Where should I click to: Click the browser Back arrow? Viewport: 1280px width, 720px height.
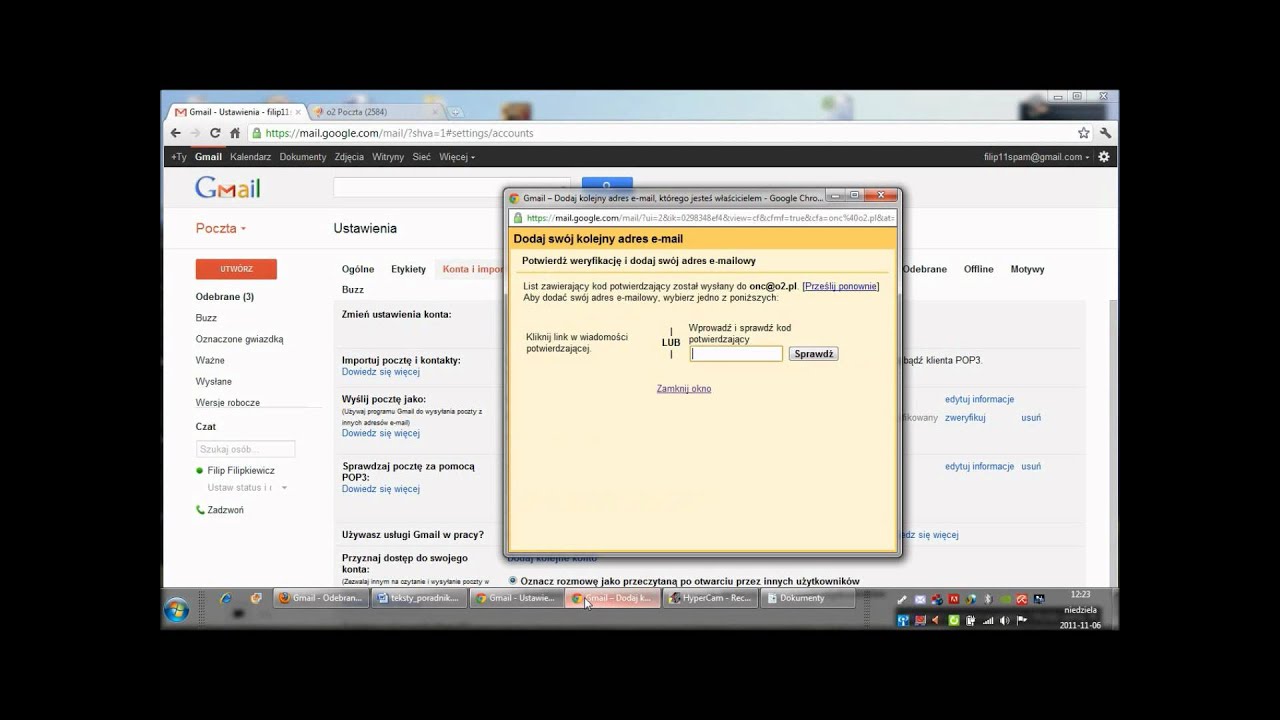[176, 133]
